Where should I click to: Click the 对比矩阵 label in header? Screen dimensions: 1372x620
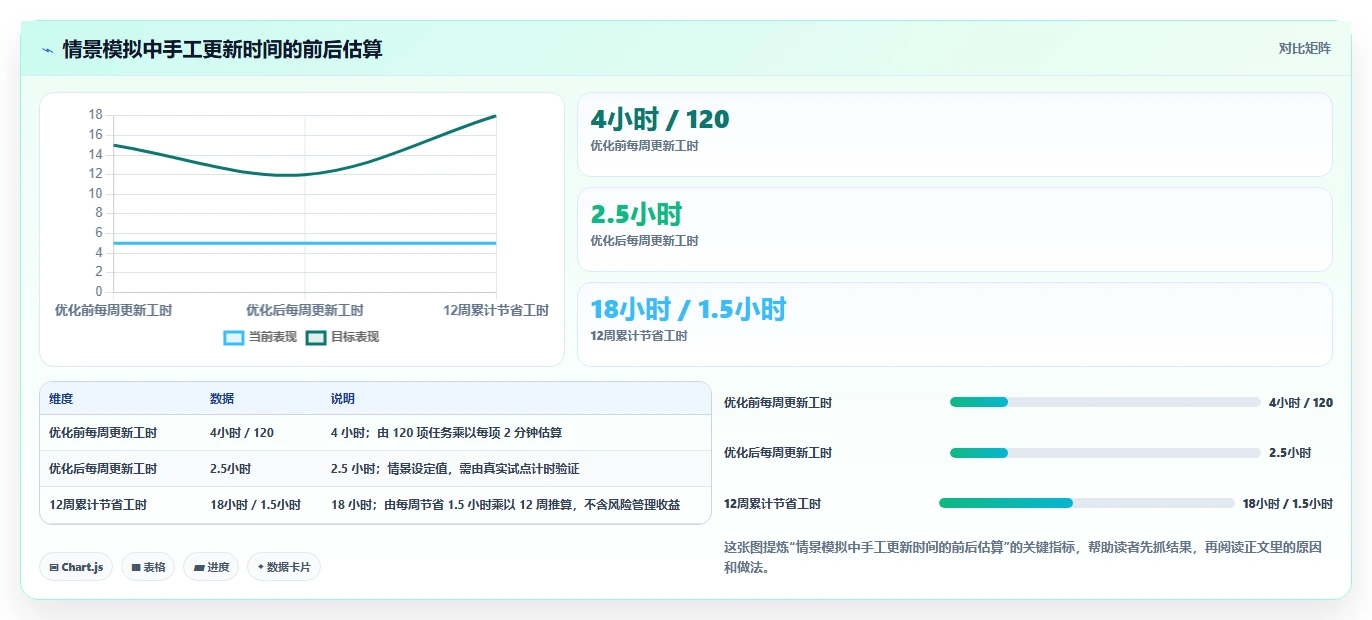click(1304, 48)
